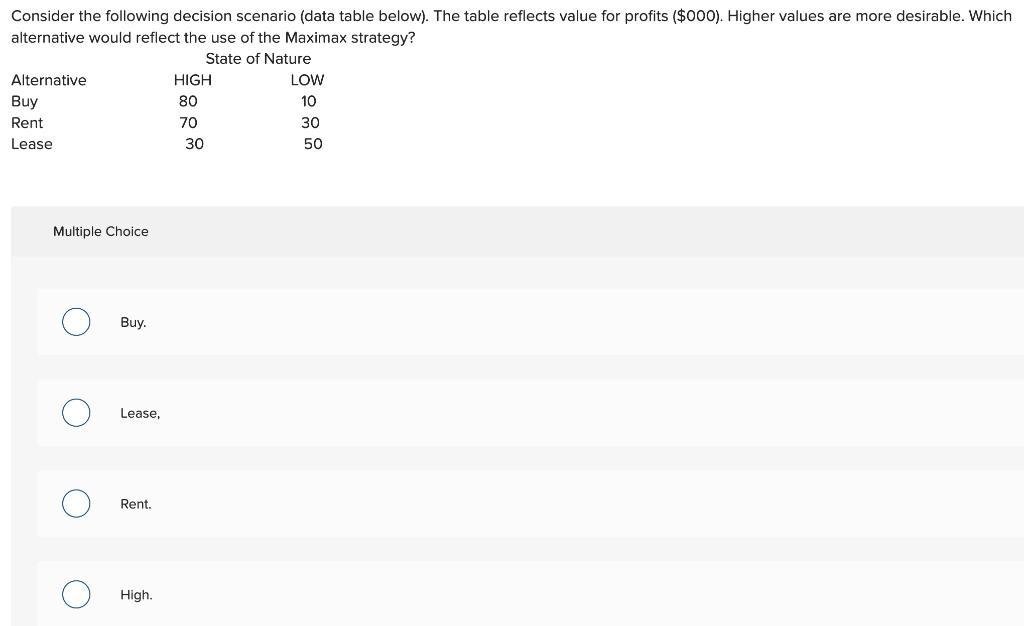
Task: Select the radio button for Rent
Action: tap(76, 504)
